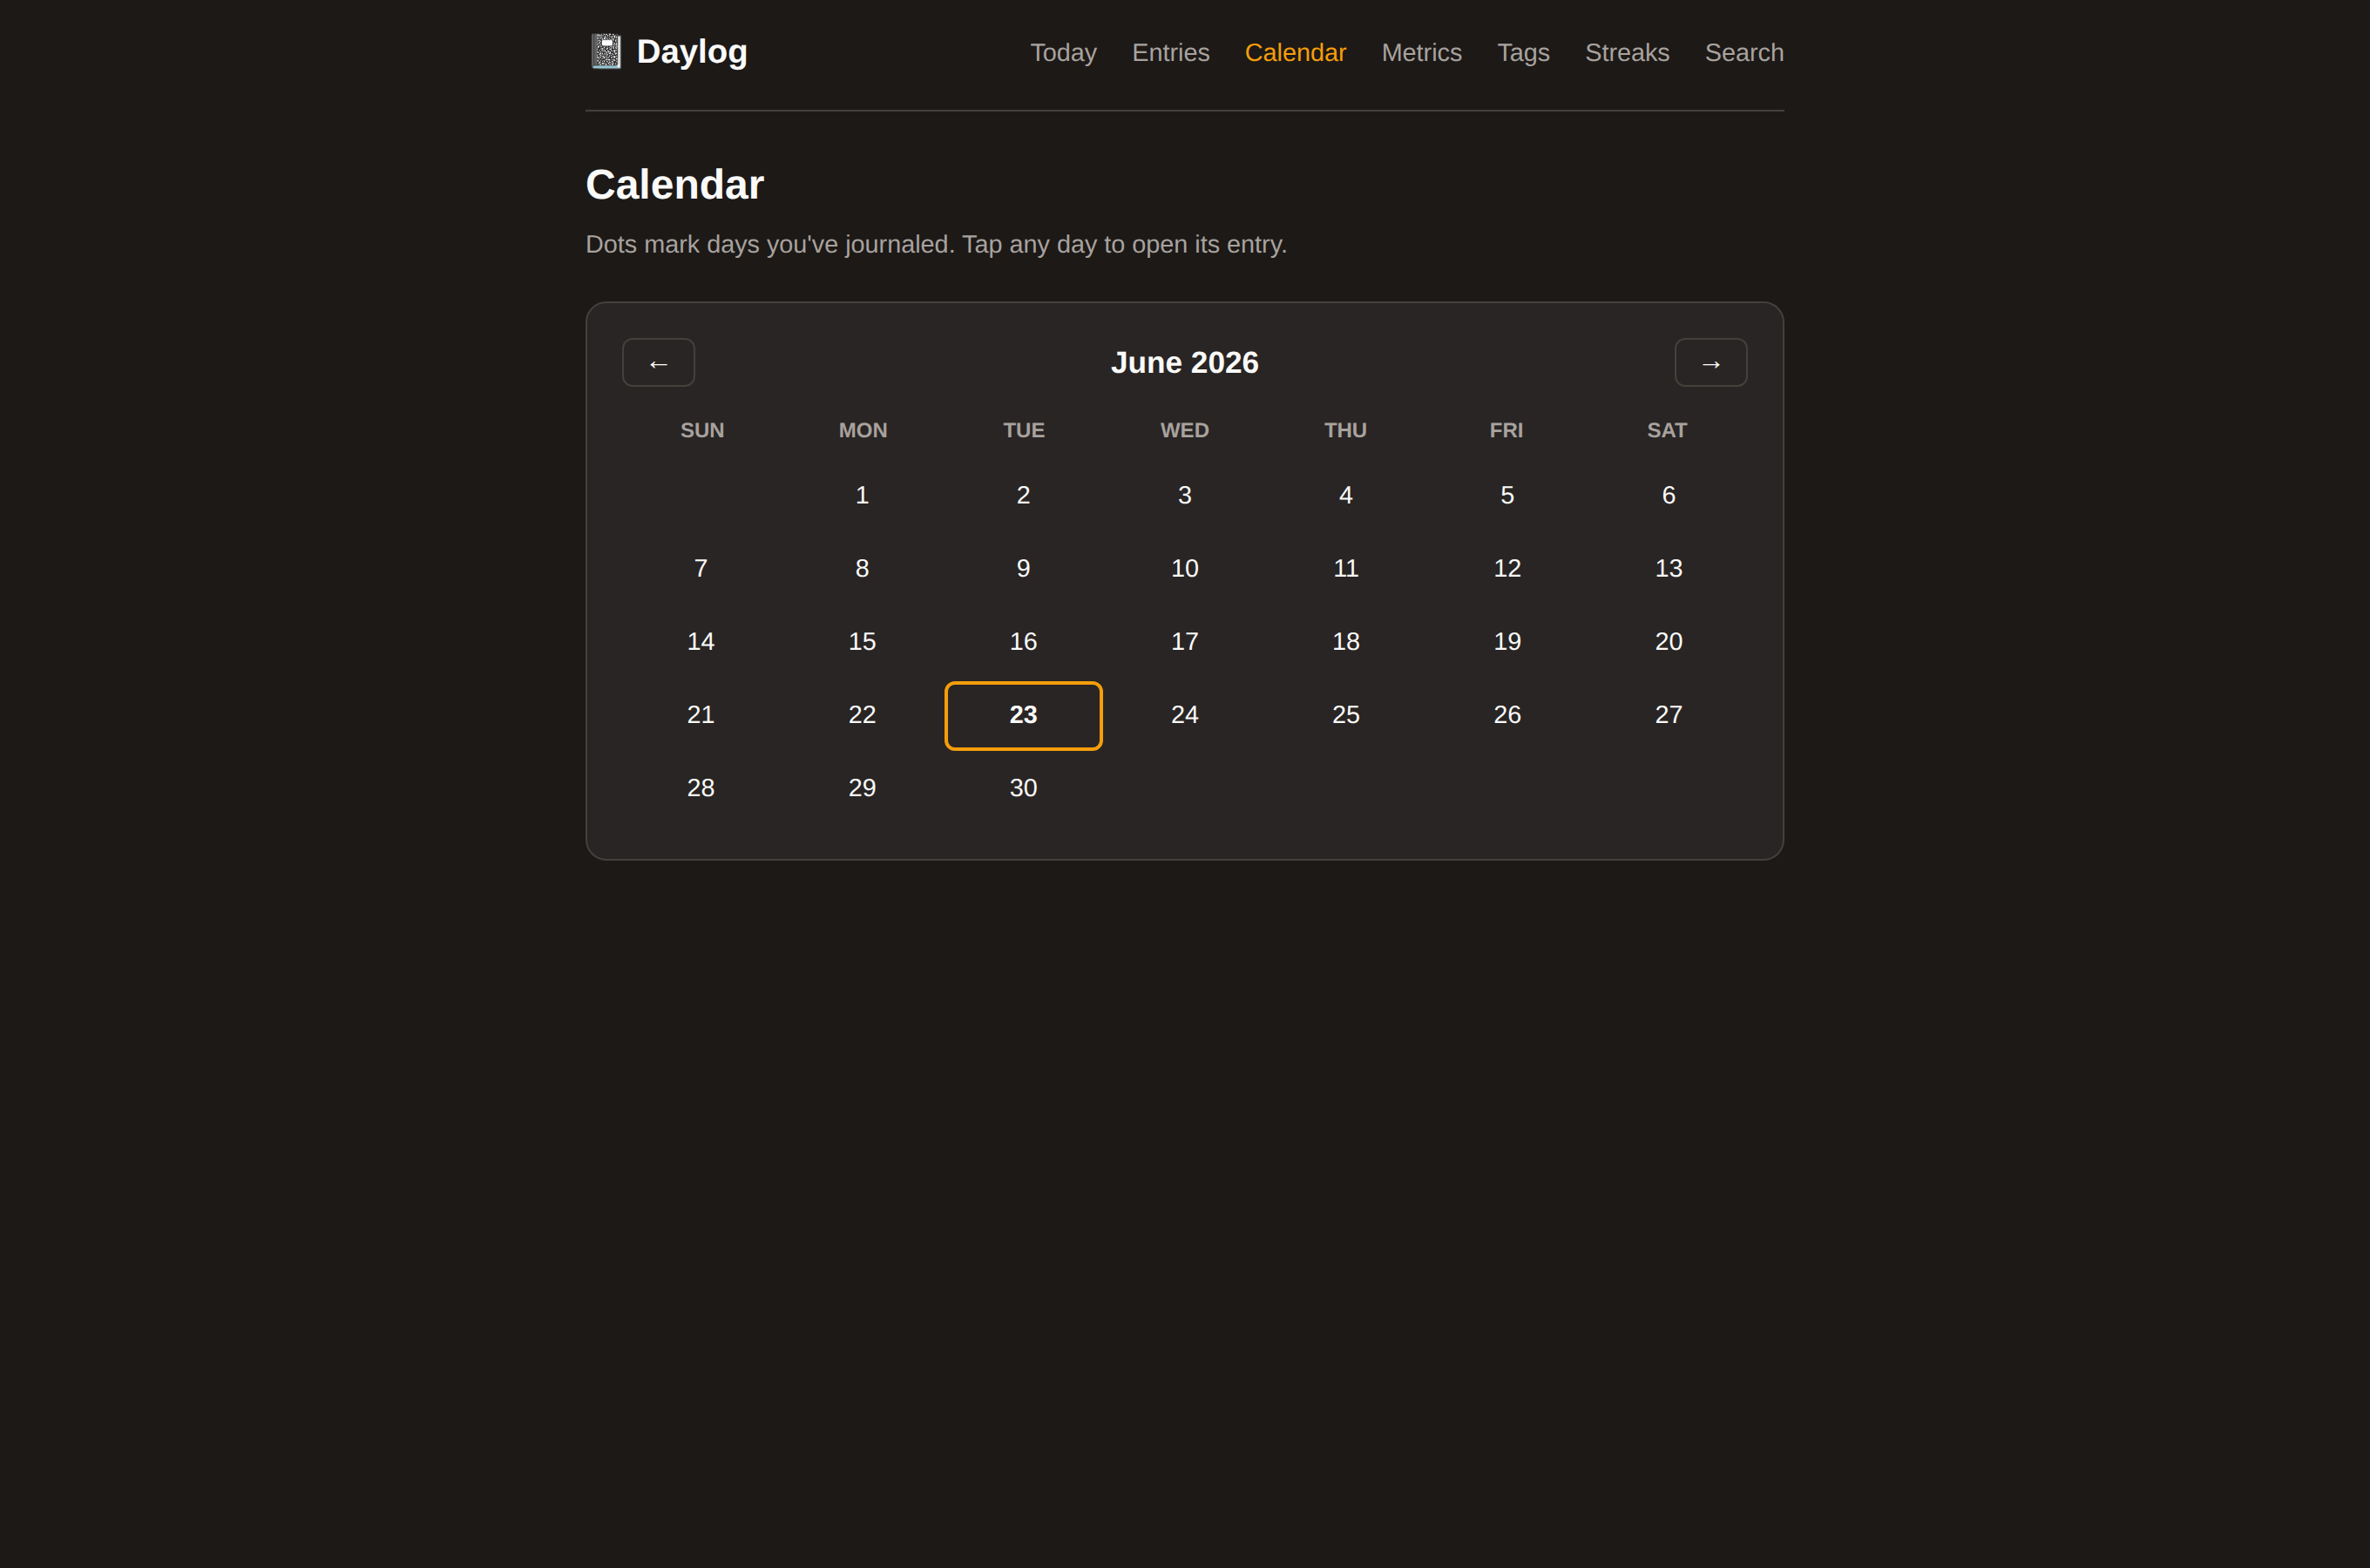Image resolution: width=2370 pixels, height=1568 pixels.
Task: Open the Today page
Action: click(x=1063, y=52)
